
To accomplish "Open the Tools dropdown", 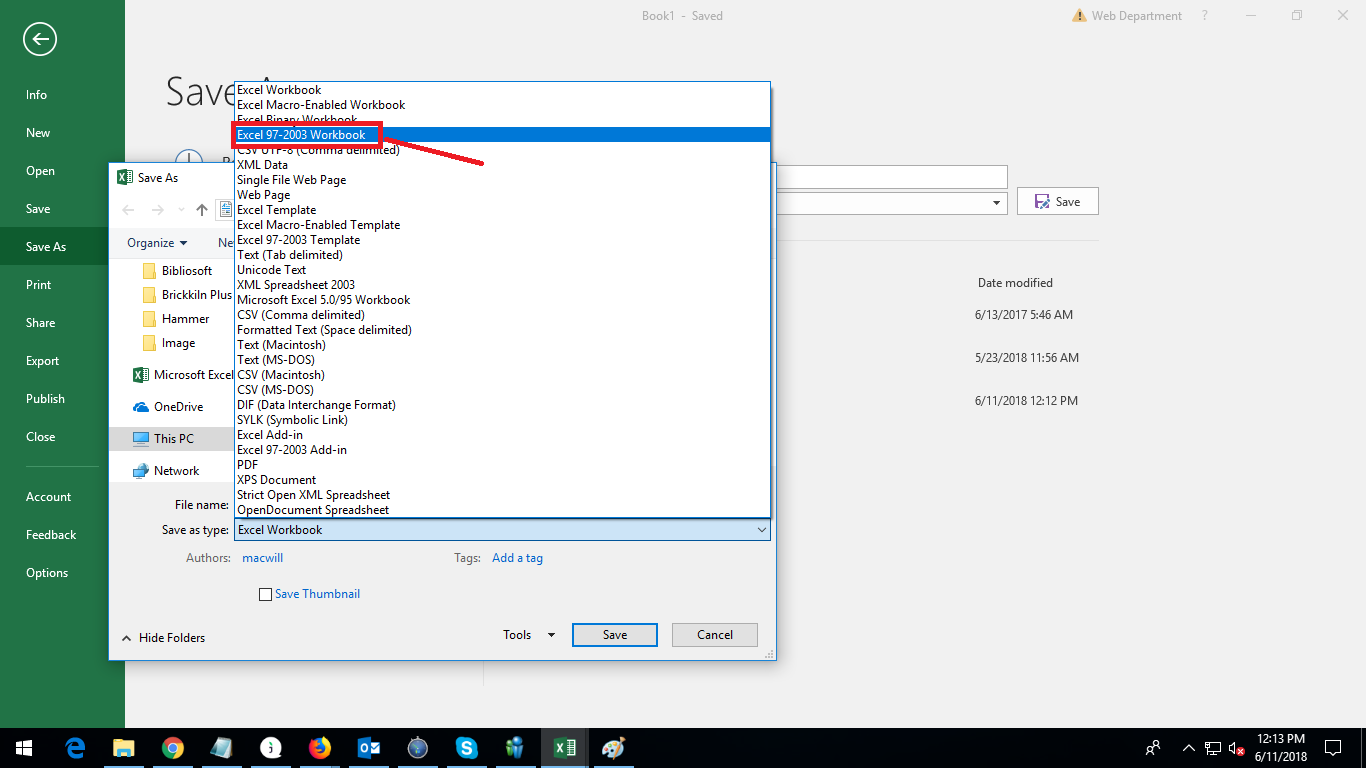I will pos(529,635).
